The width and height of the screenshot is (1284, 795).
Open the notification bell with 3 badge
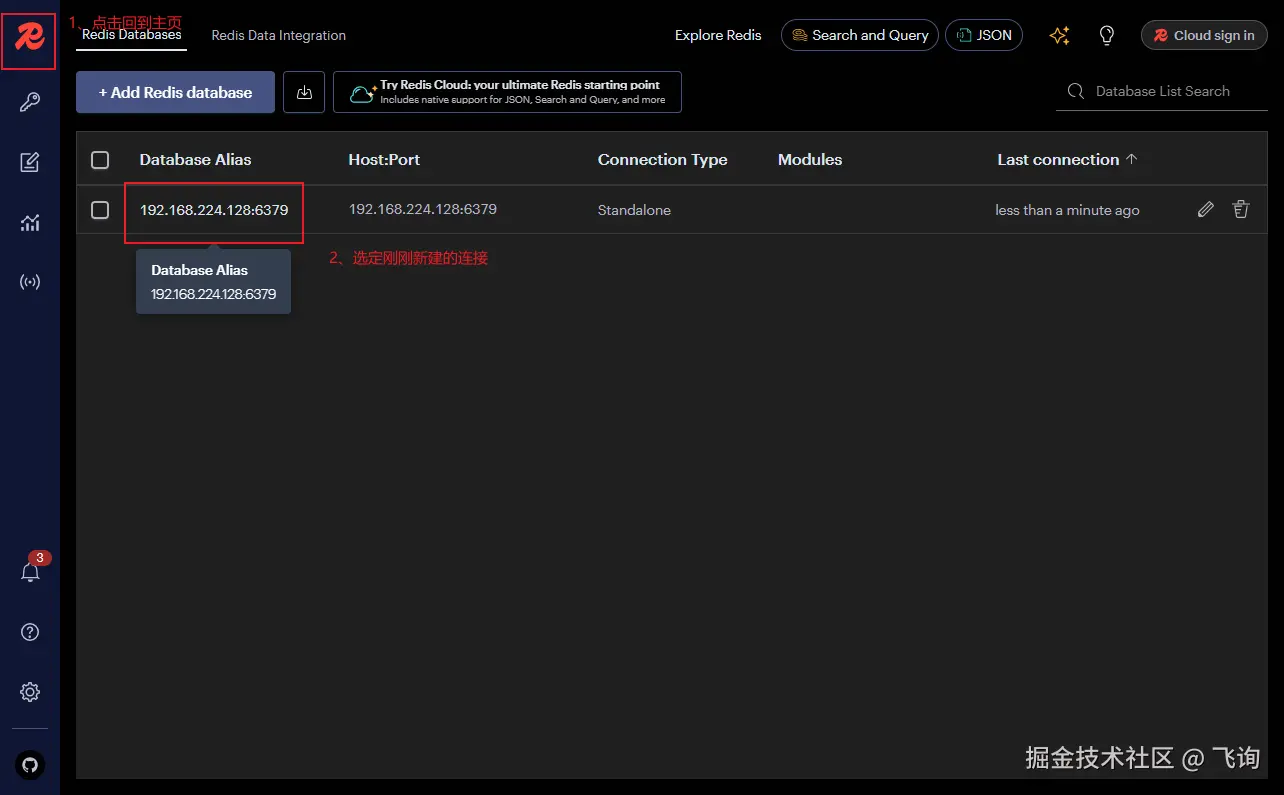(31, 571)
